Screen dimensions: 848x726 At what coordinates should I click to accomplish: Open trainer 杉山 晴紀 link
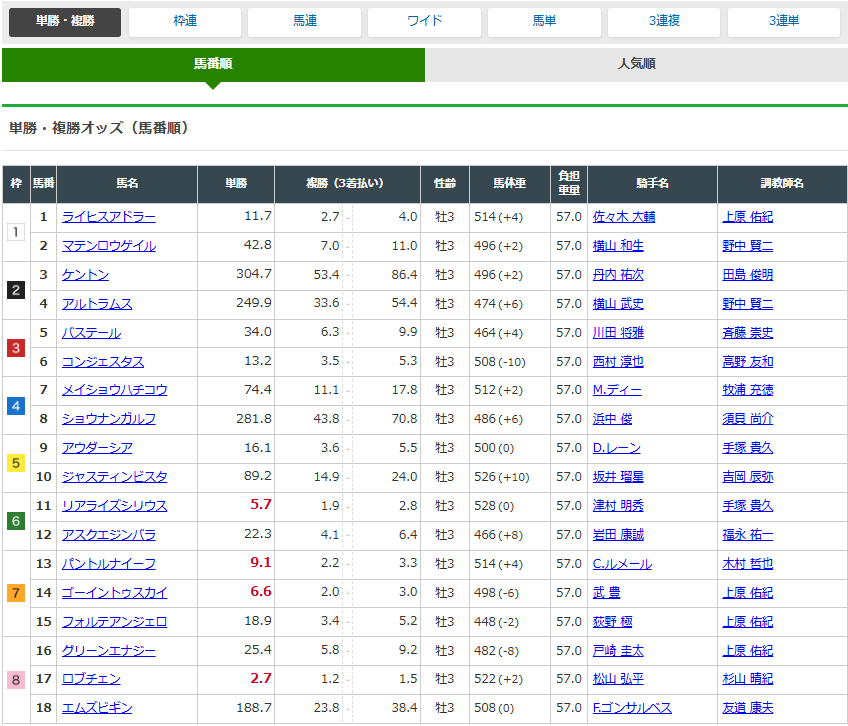pos(748,679)
